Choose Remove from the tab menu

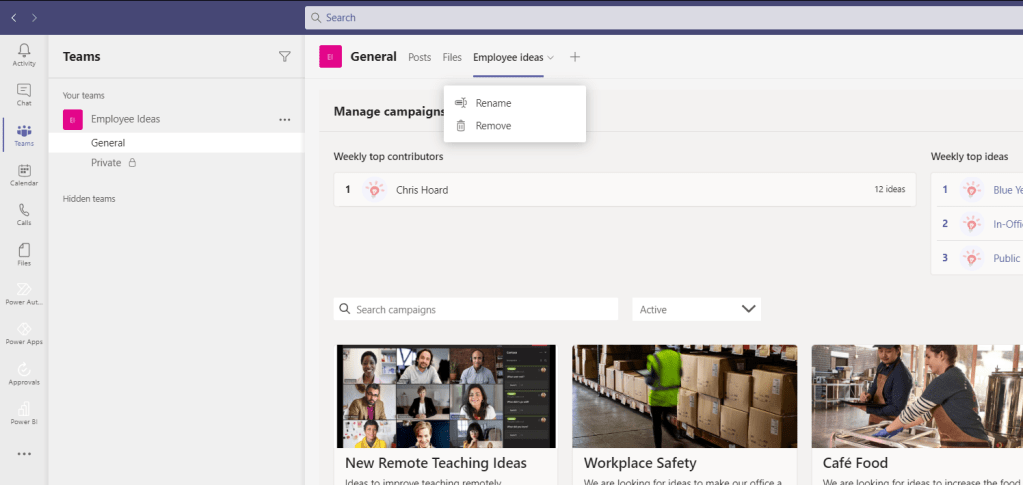click(493, 126)
